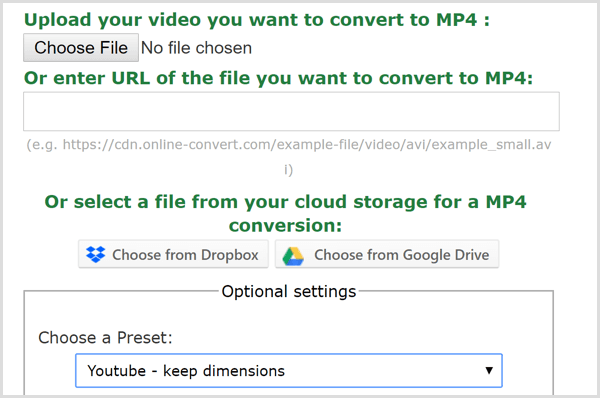Click the Google Drive logo icon
Viewport: 600px width, 398px height.
[x=293, y=256]
